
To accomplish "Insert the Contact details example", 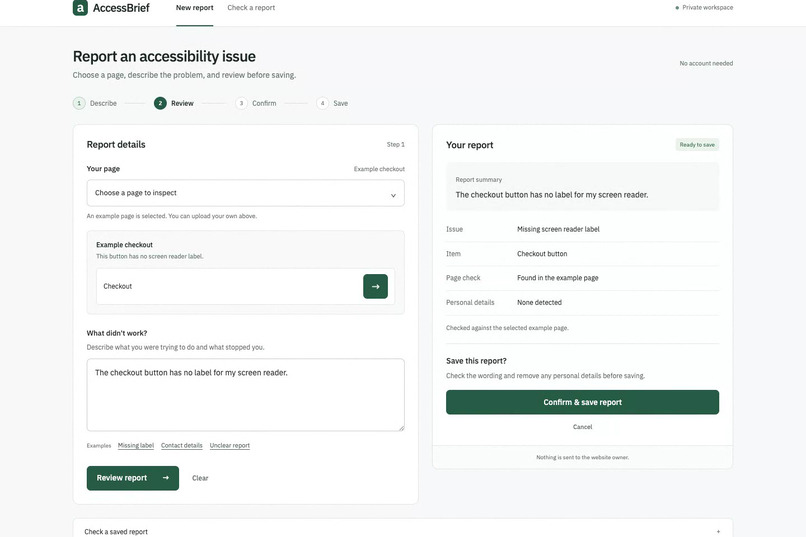I will coord(181,446).
